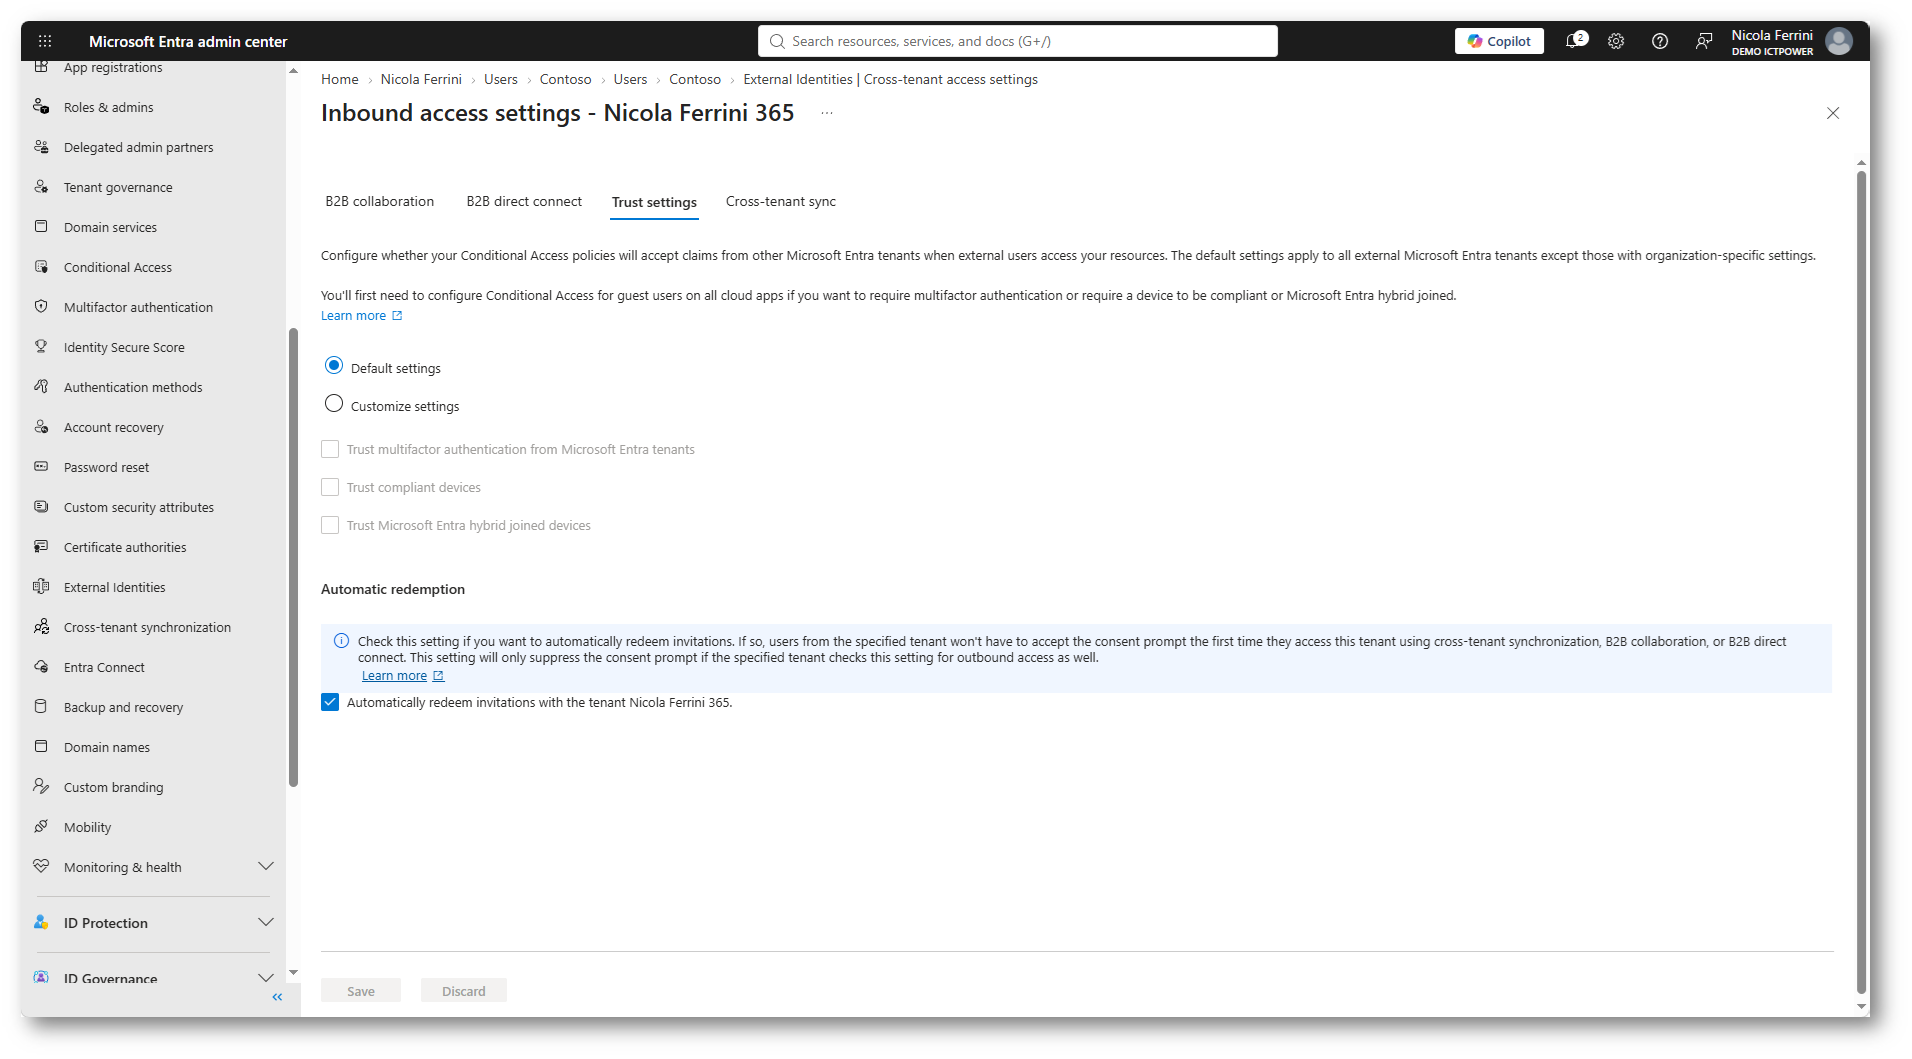The image size is (1912, 1059).
Task: Select the Trust settings tab
Action: tap(654, 202)
